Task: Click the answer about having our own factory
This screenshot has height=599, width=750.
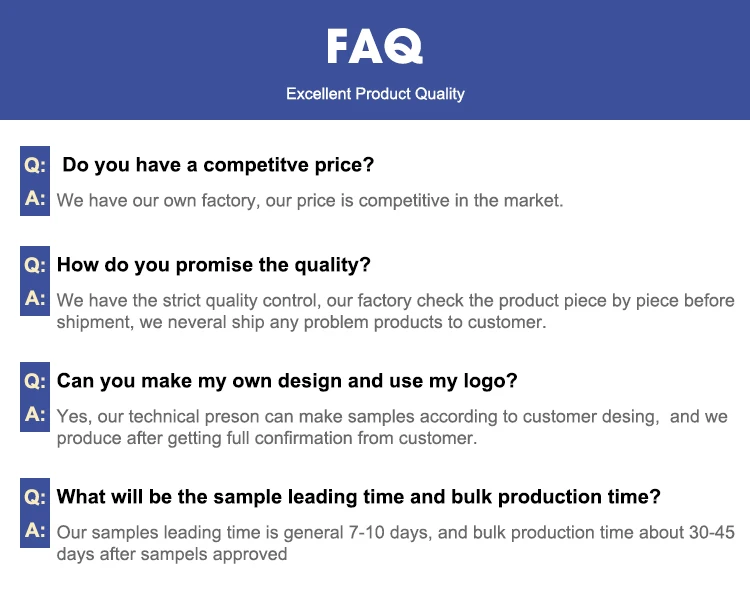Action: 310,200
